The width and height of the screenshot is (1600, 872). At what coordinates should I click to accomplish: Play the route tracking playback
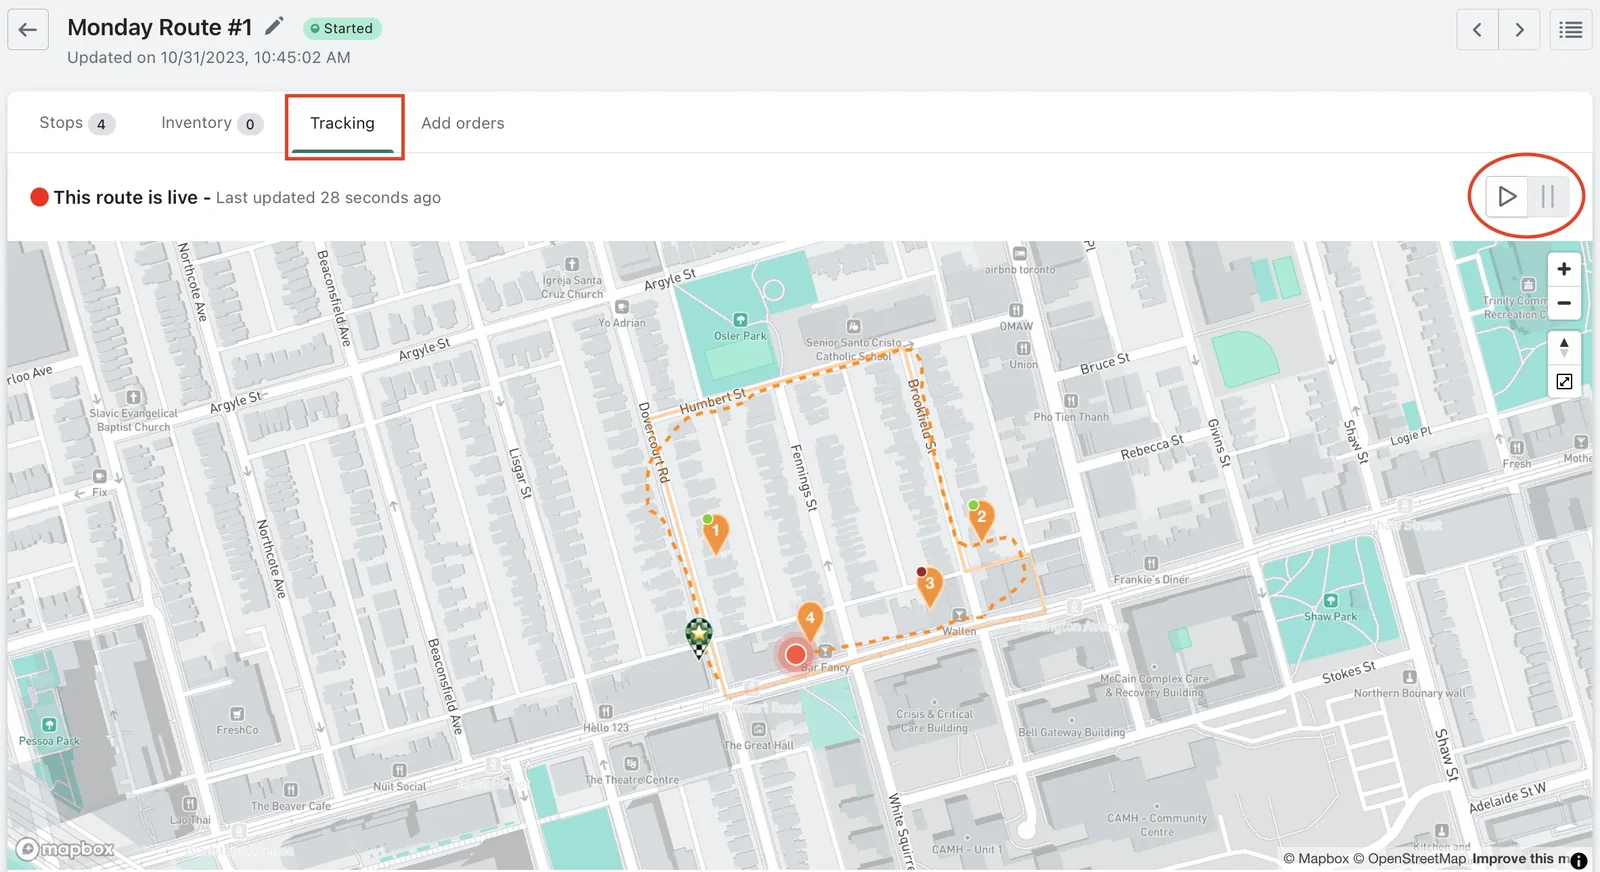coord(1507,196)
